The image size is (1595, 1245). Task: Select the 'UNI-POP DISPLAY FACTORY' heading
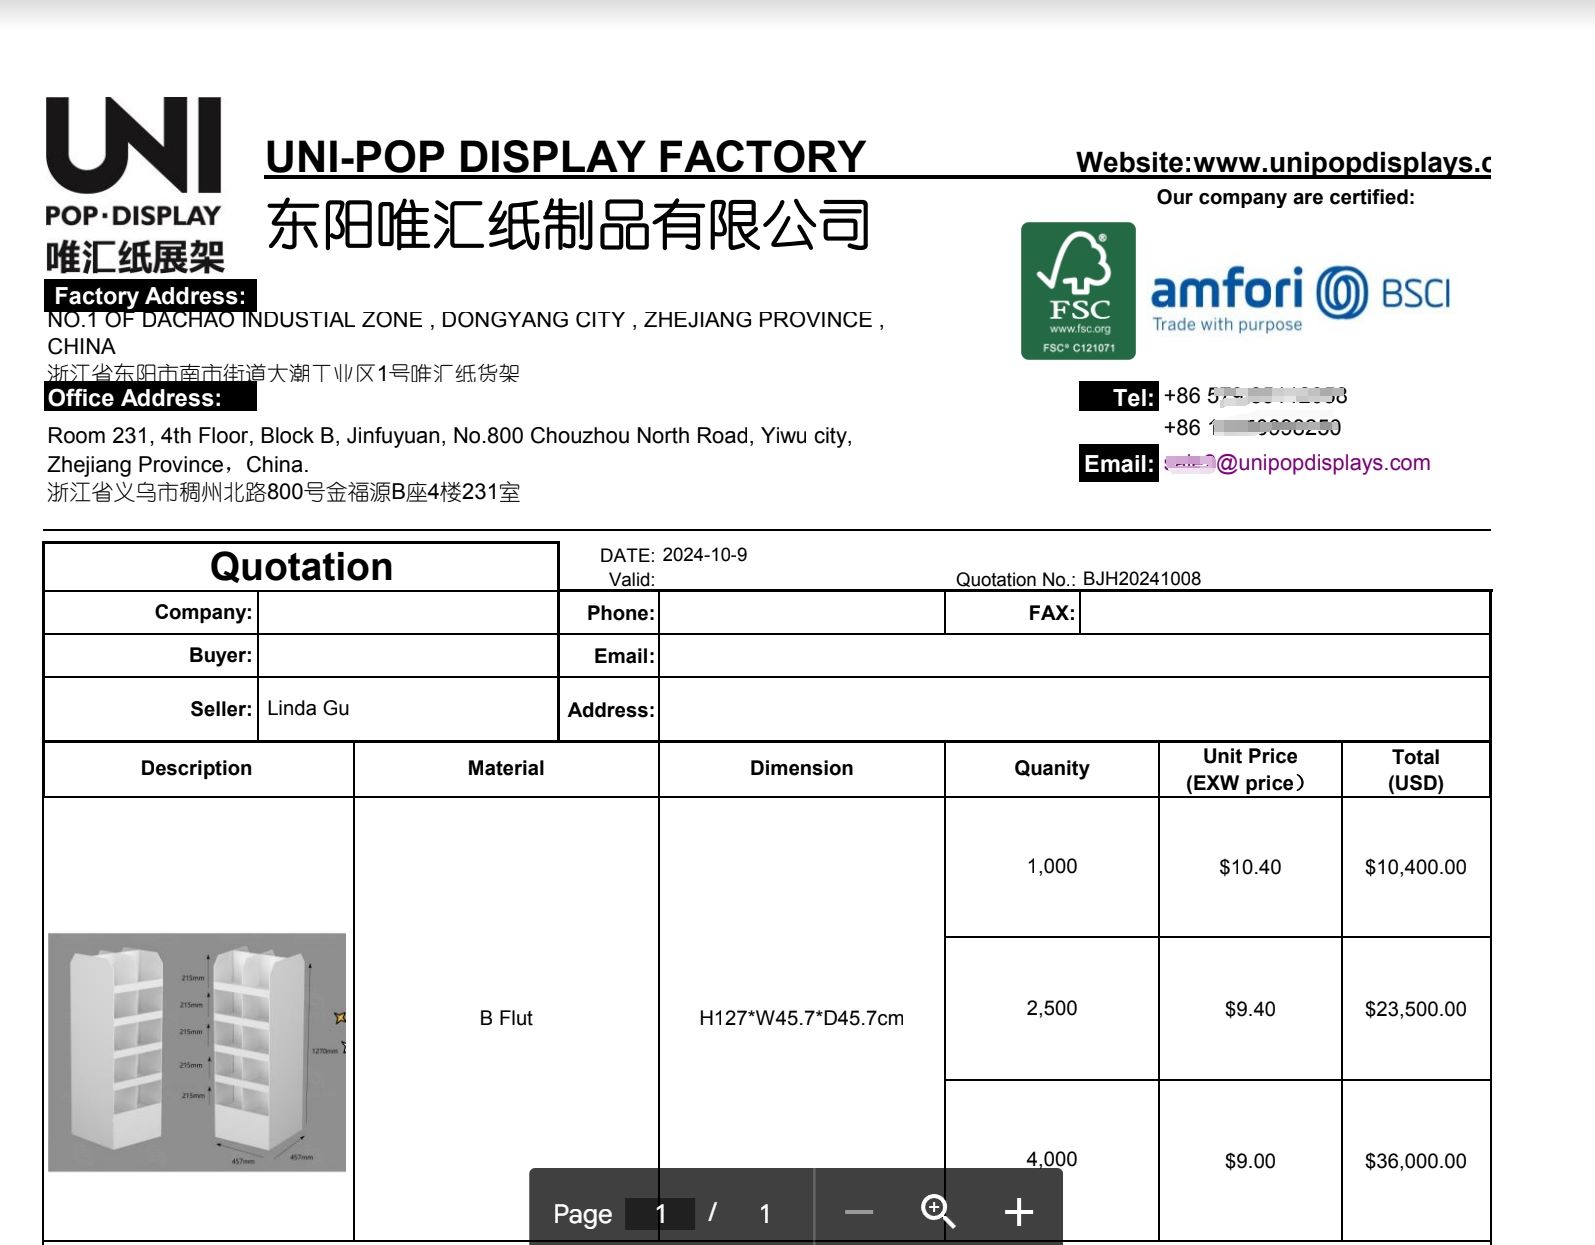[565, 156]
